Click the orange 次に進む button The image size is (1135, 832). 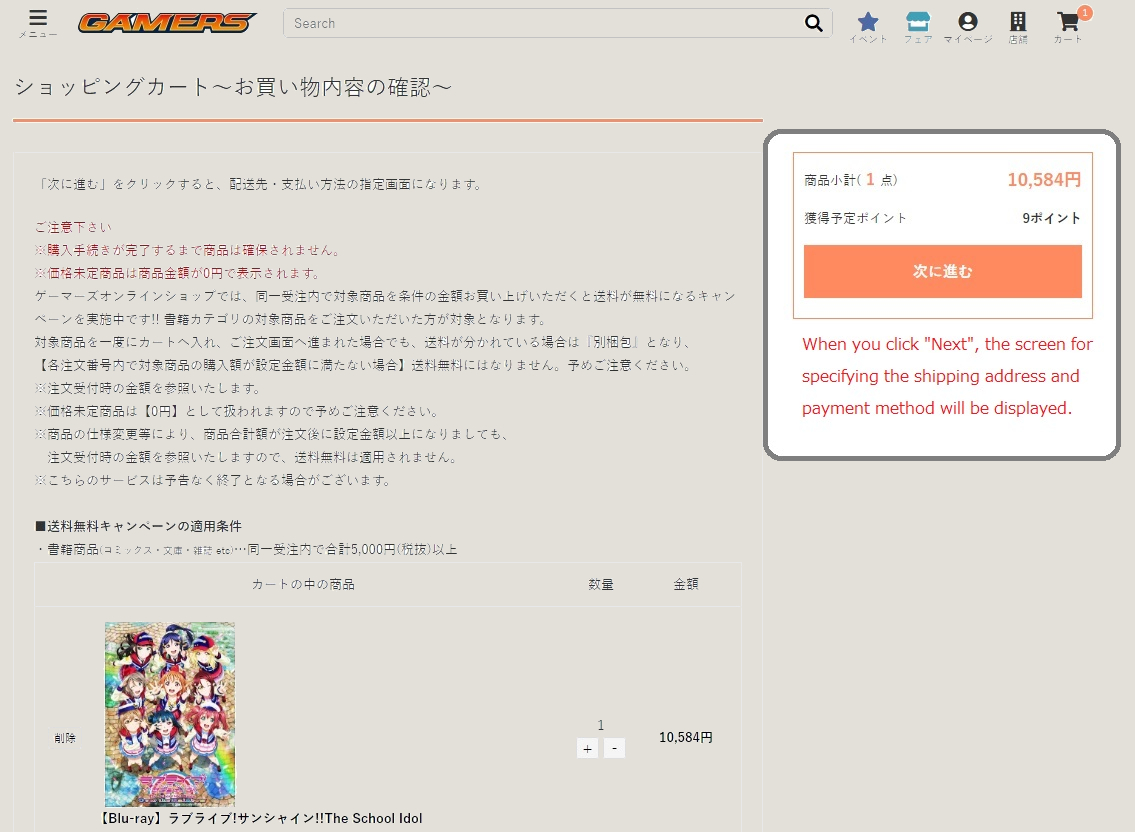(x=942, y=272)
